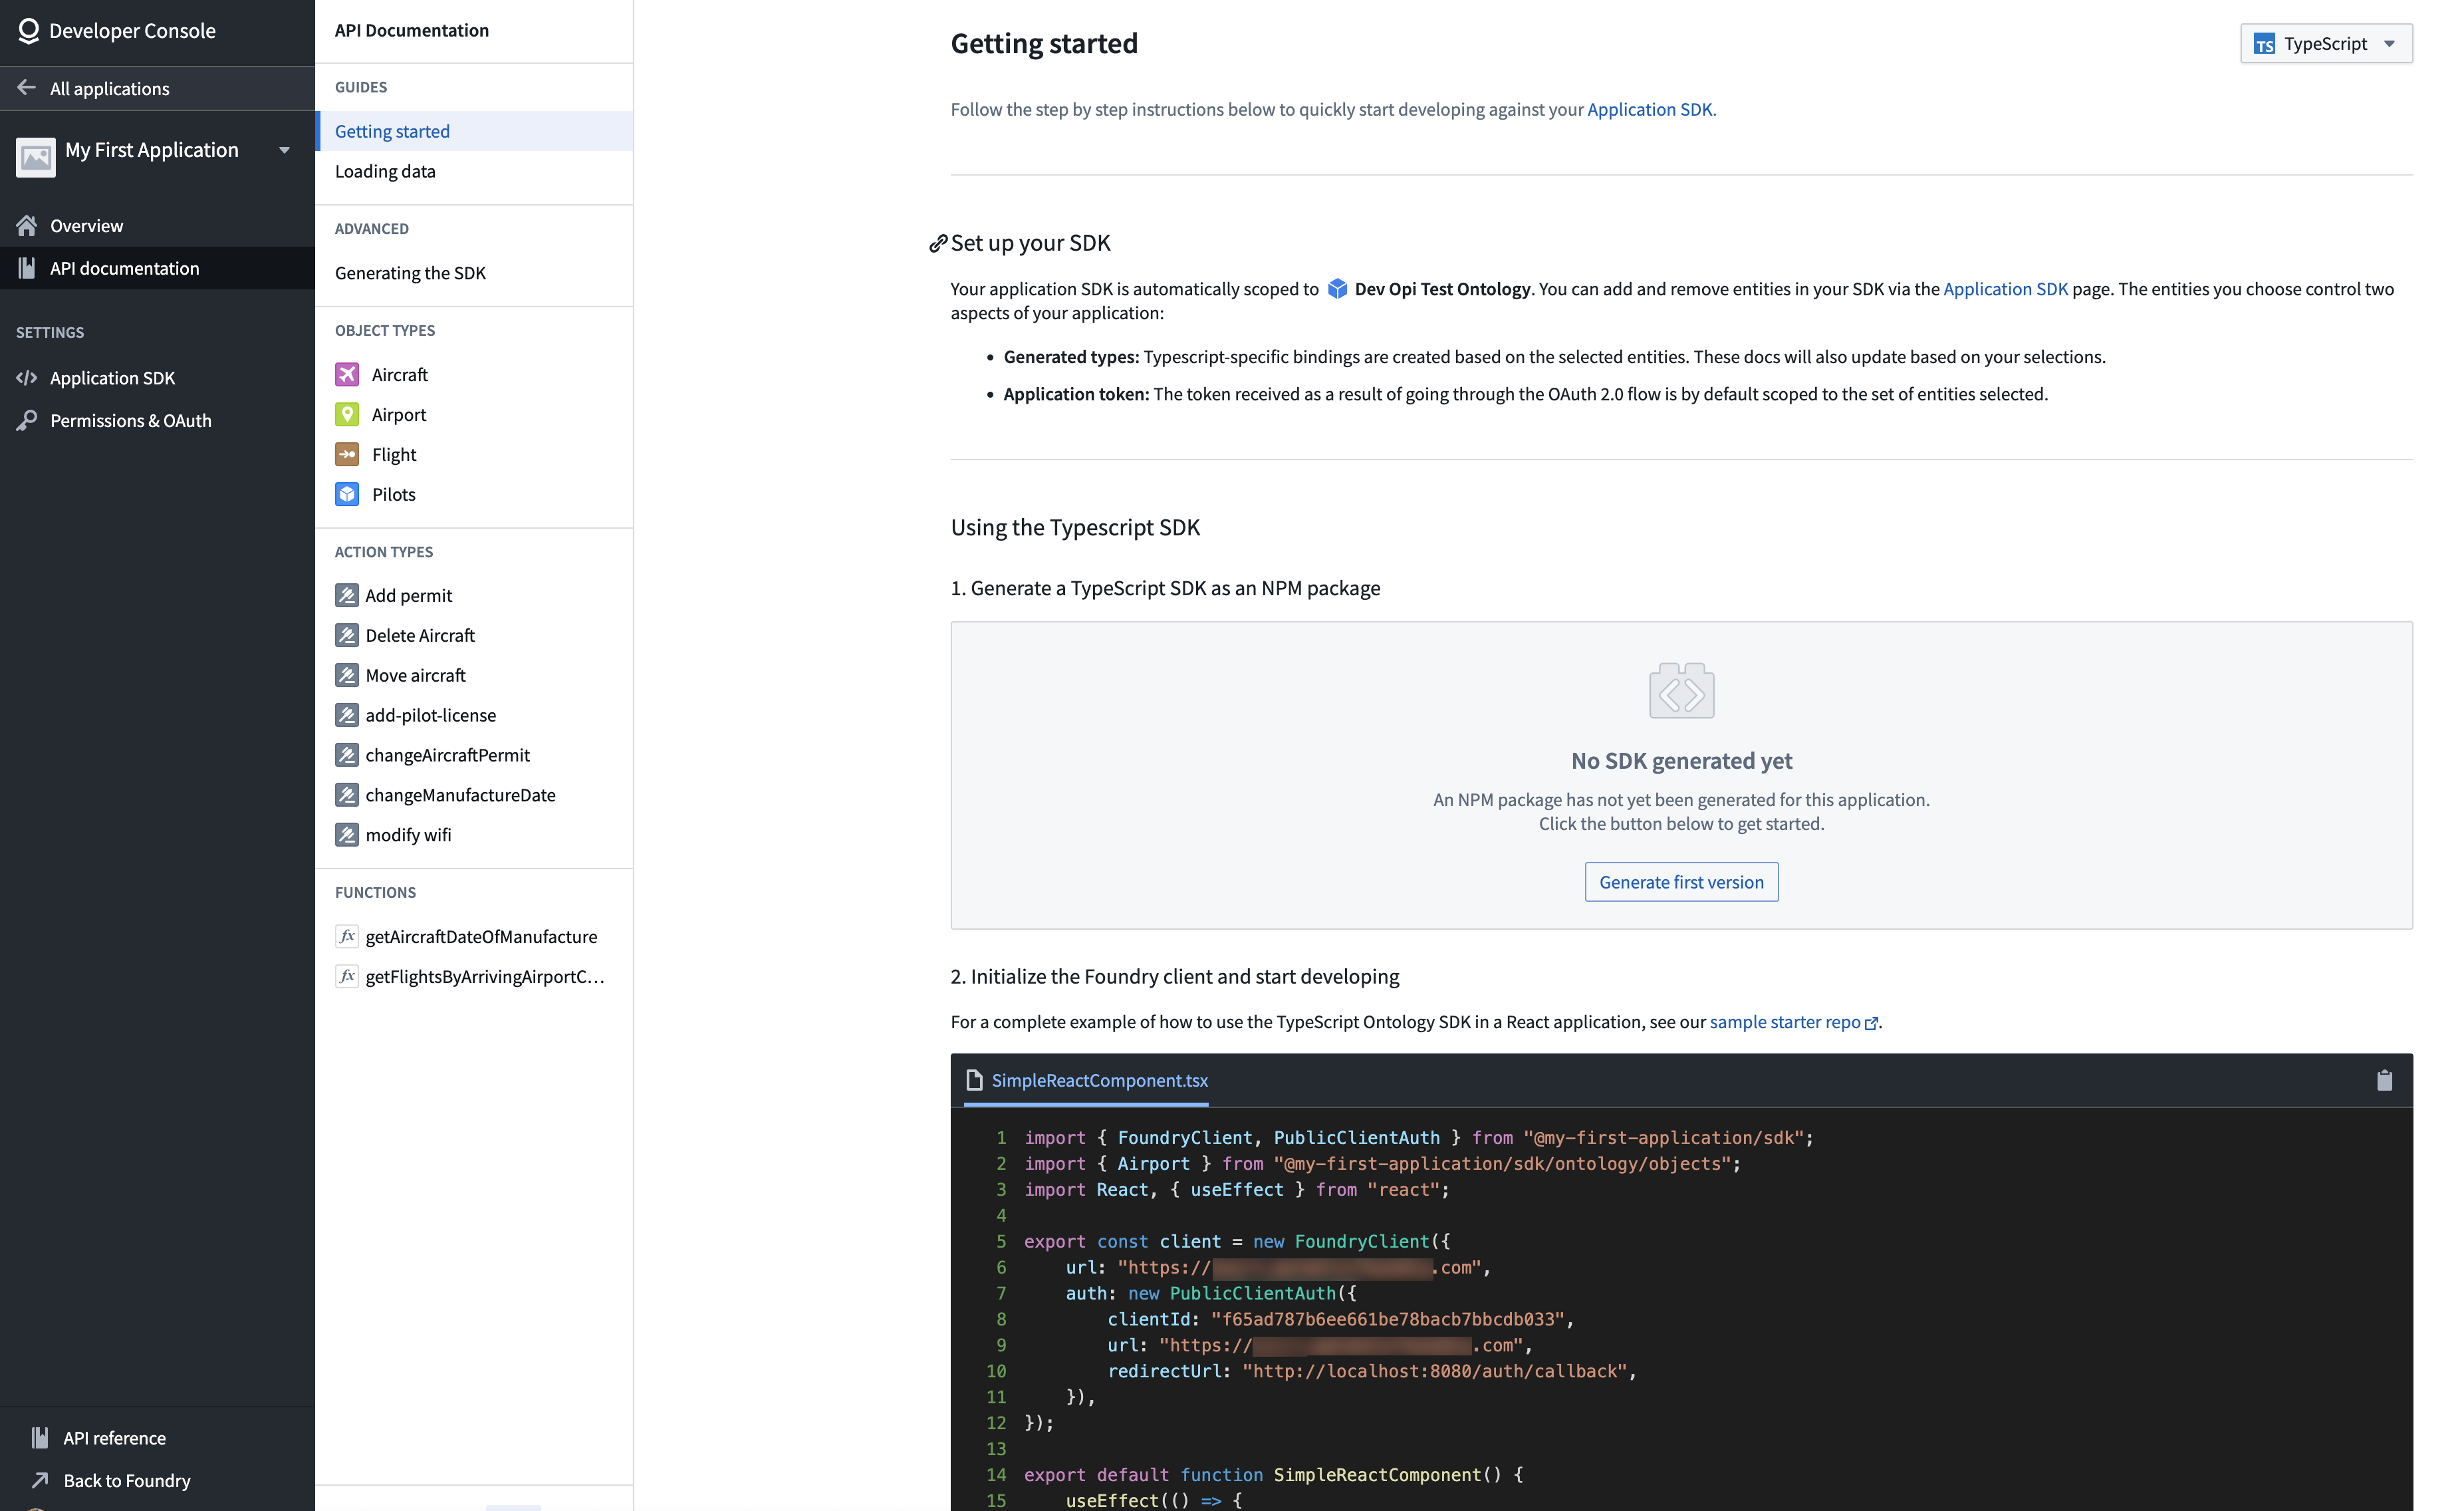Select the Pilots object type icon
Image resolution: width=2464 pixels, height=1511 pixels.
pyautogui.click(x=346, y=493)
